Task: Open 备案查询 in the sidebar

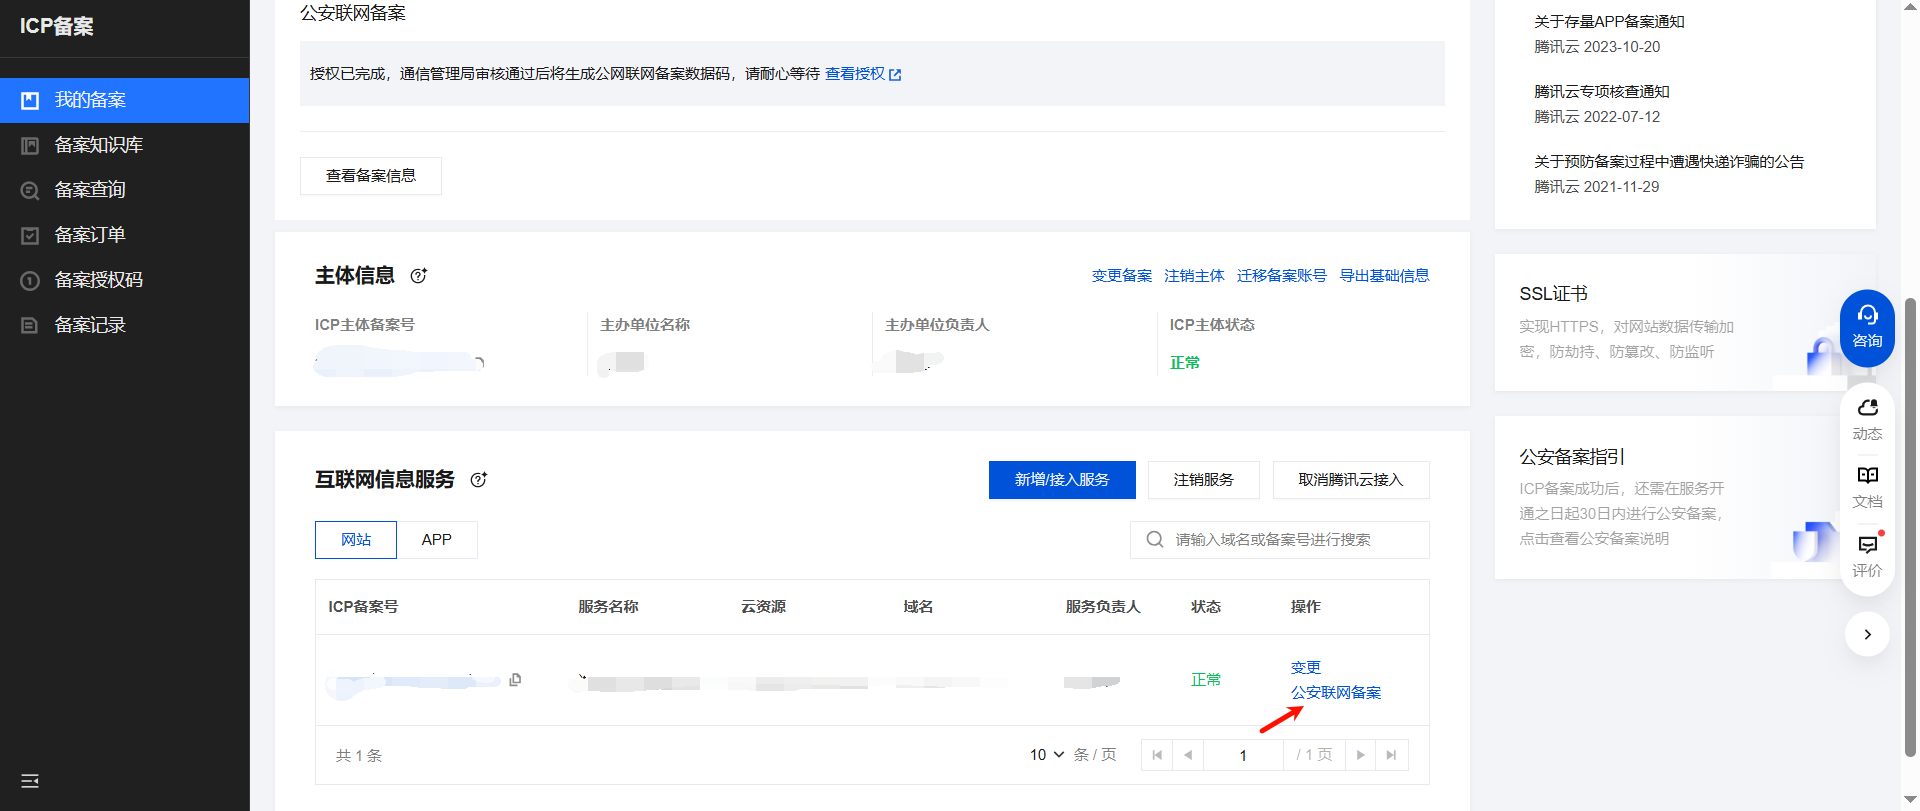Action: tap(90, 190)
